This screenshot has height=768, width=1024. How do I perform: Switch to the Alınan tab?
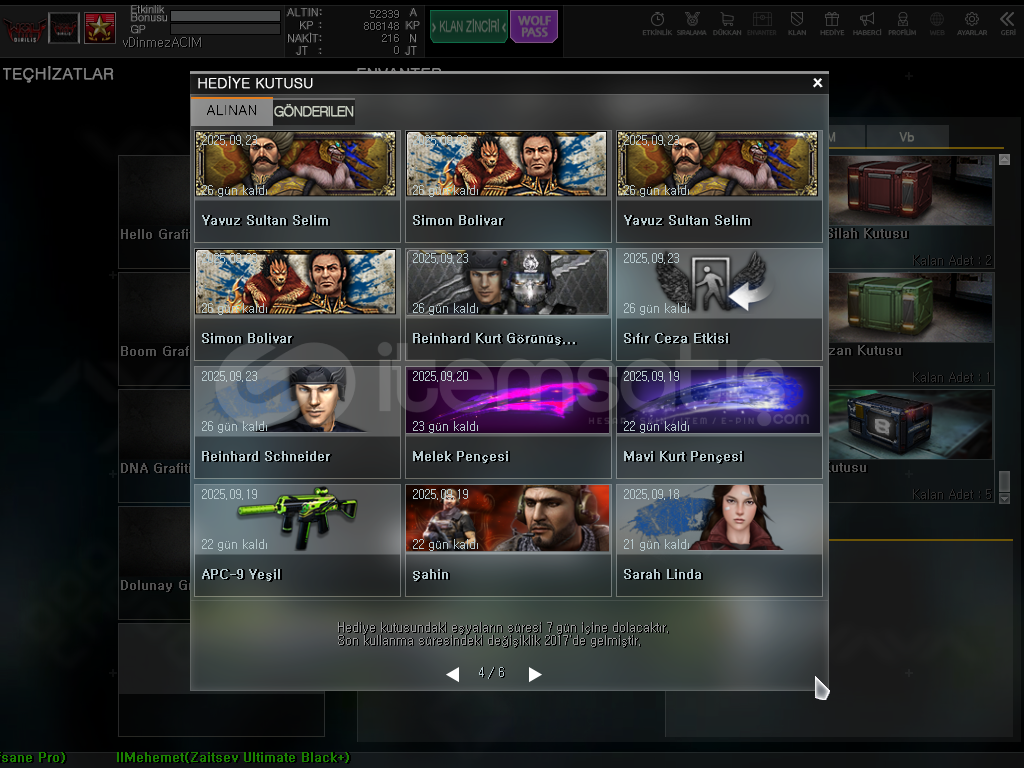(232, 111)
